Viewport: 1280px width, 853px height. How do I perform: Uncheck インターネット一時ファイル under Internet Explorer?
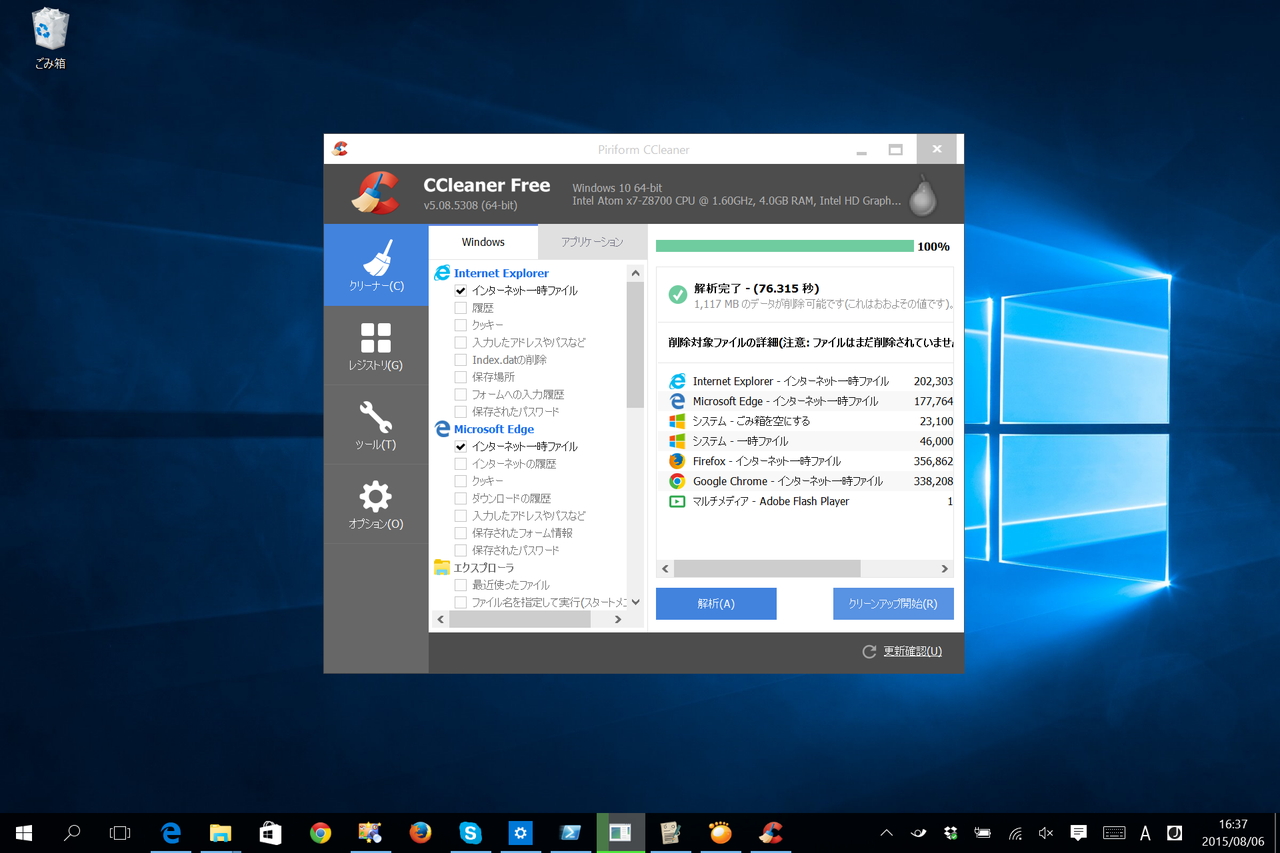[x=461, y=290]
